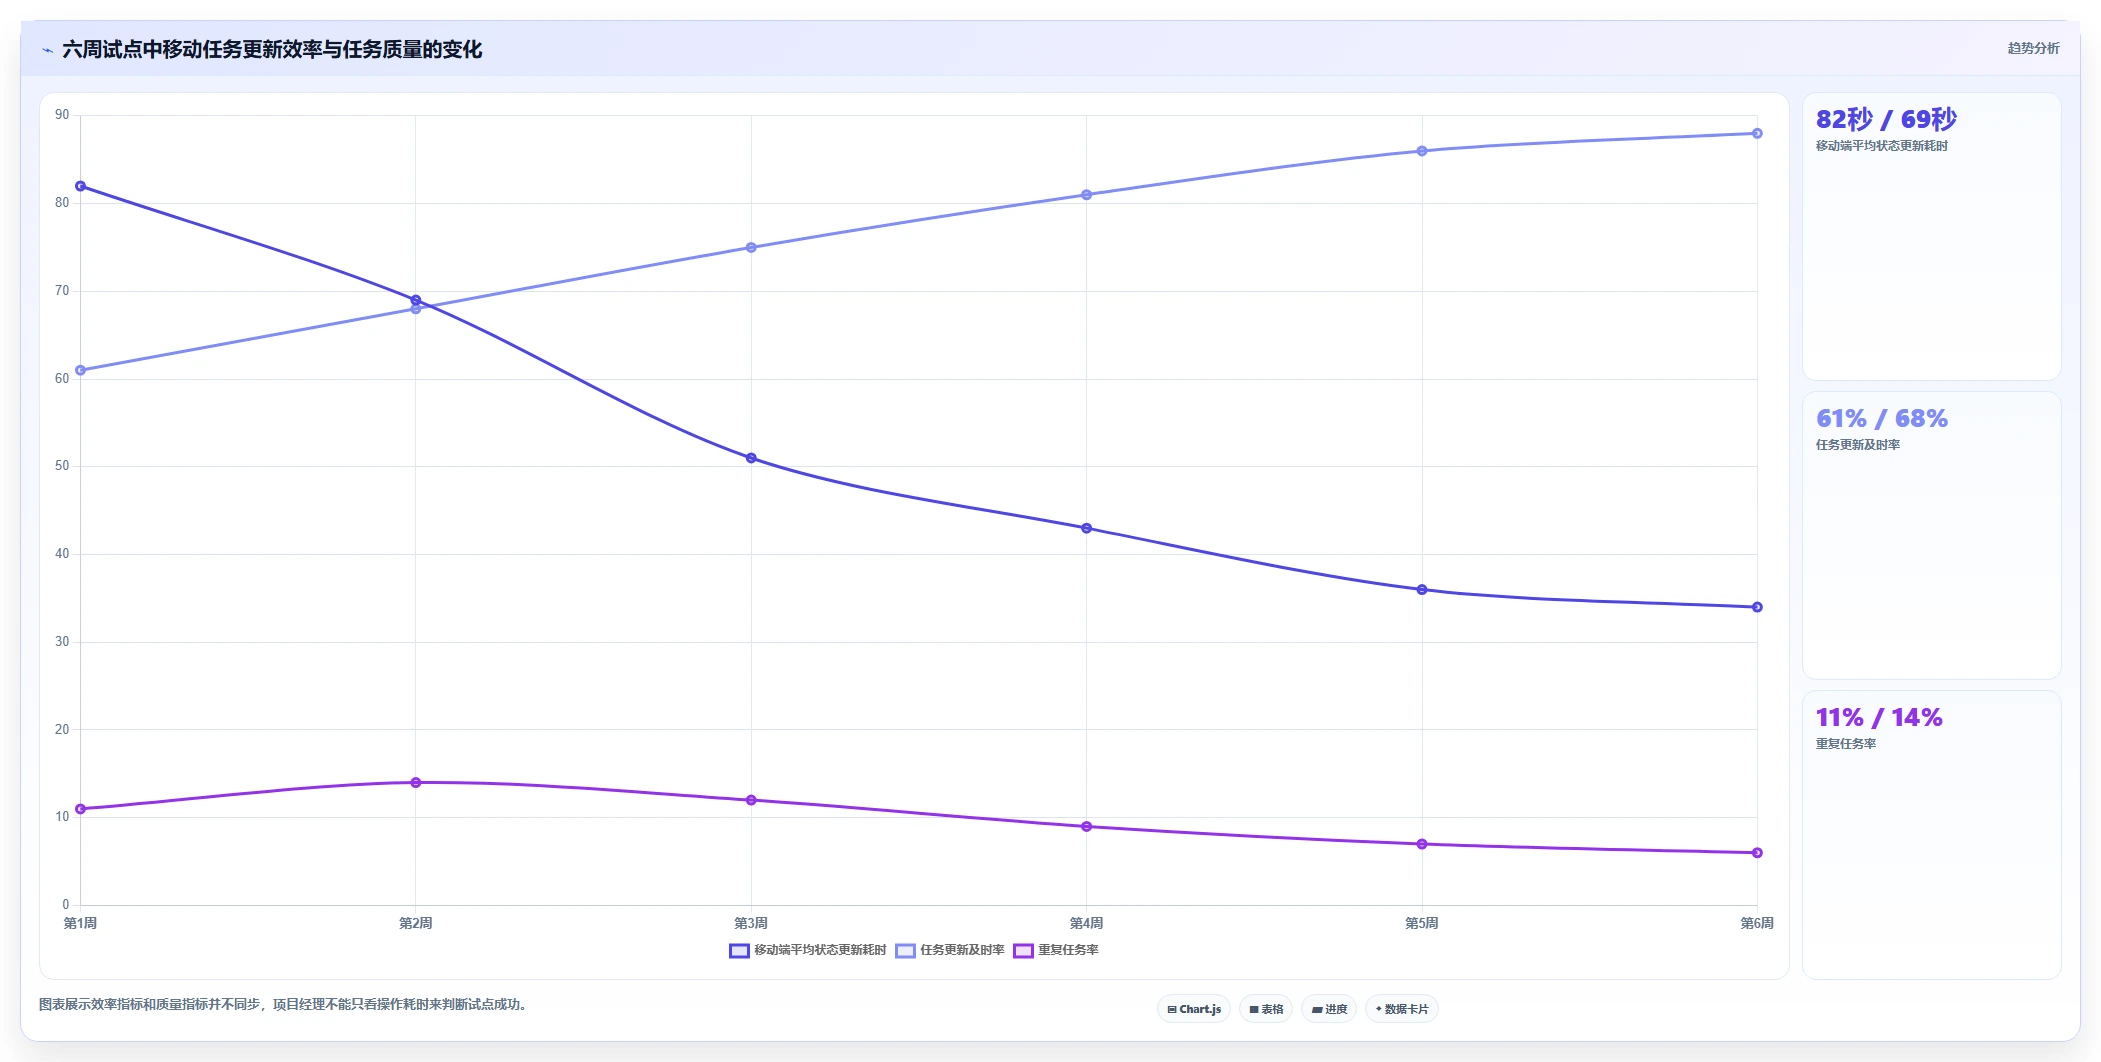Click the purple 重复任务率 legend color box
Image resolution: width=2101 pixels, height=1062 pixels.
(1023, 951)
